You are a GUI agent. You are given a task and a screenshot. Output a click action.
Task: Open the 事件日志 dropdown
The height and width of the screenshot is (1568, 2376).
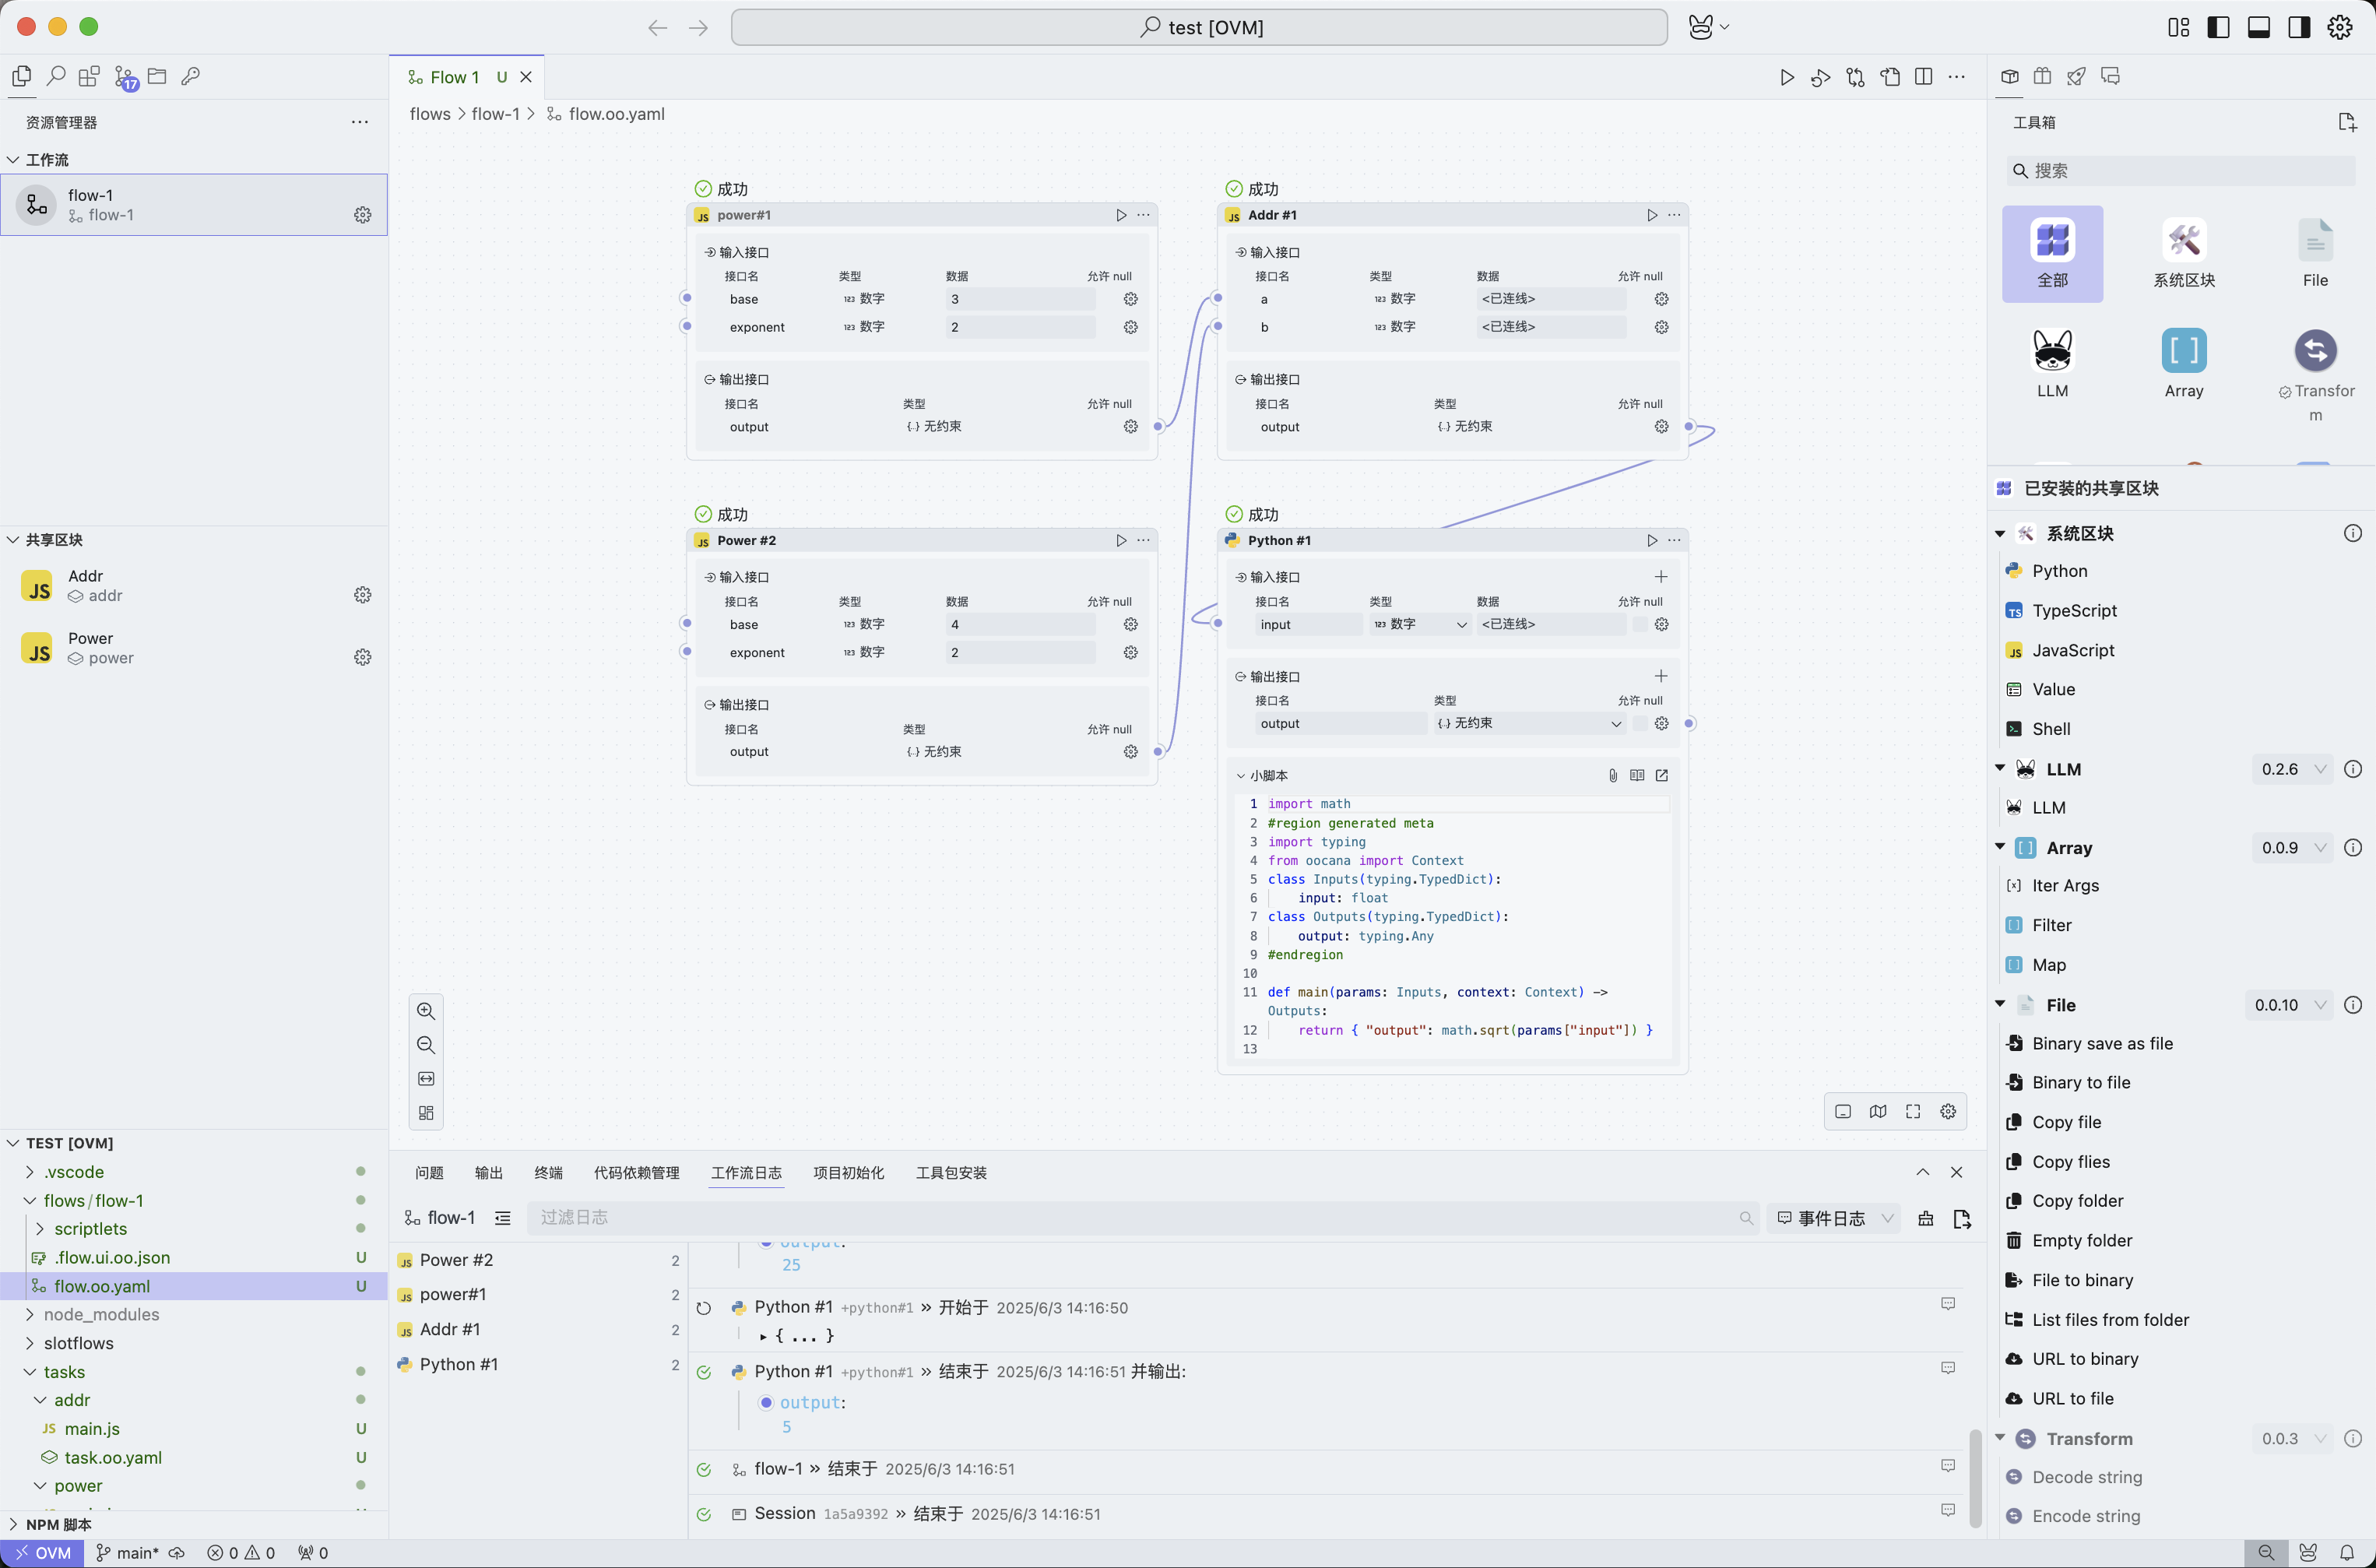[x=1834, y=1218]
